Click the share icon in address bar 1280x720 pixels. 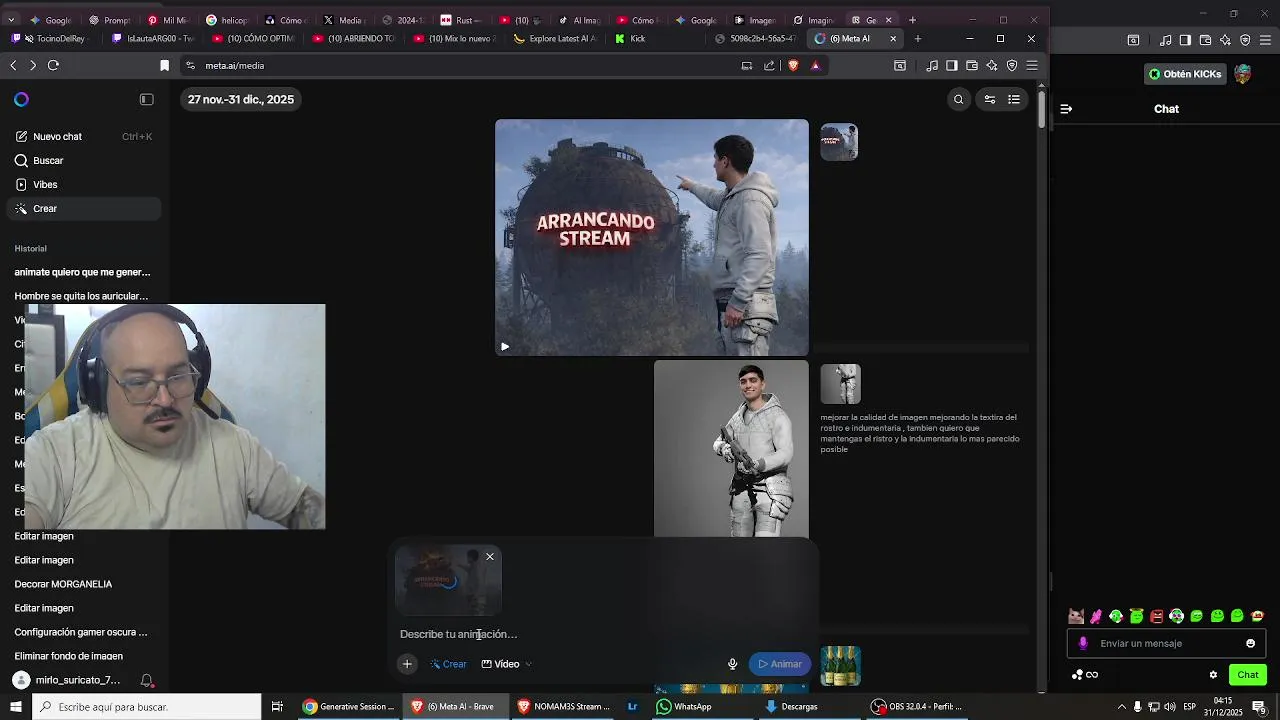(x=769, y=65)
